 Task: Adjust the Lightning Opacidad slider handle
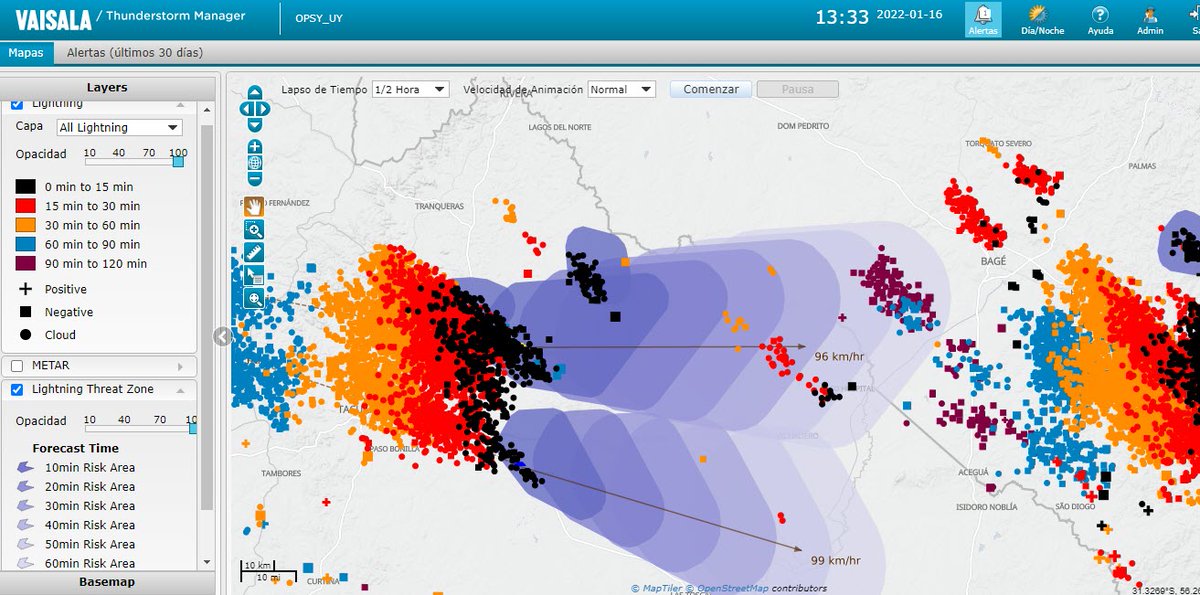tap(178, 161)
